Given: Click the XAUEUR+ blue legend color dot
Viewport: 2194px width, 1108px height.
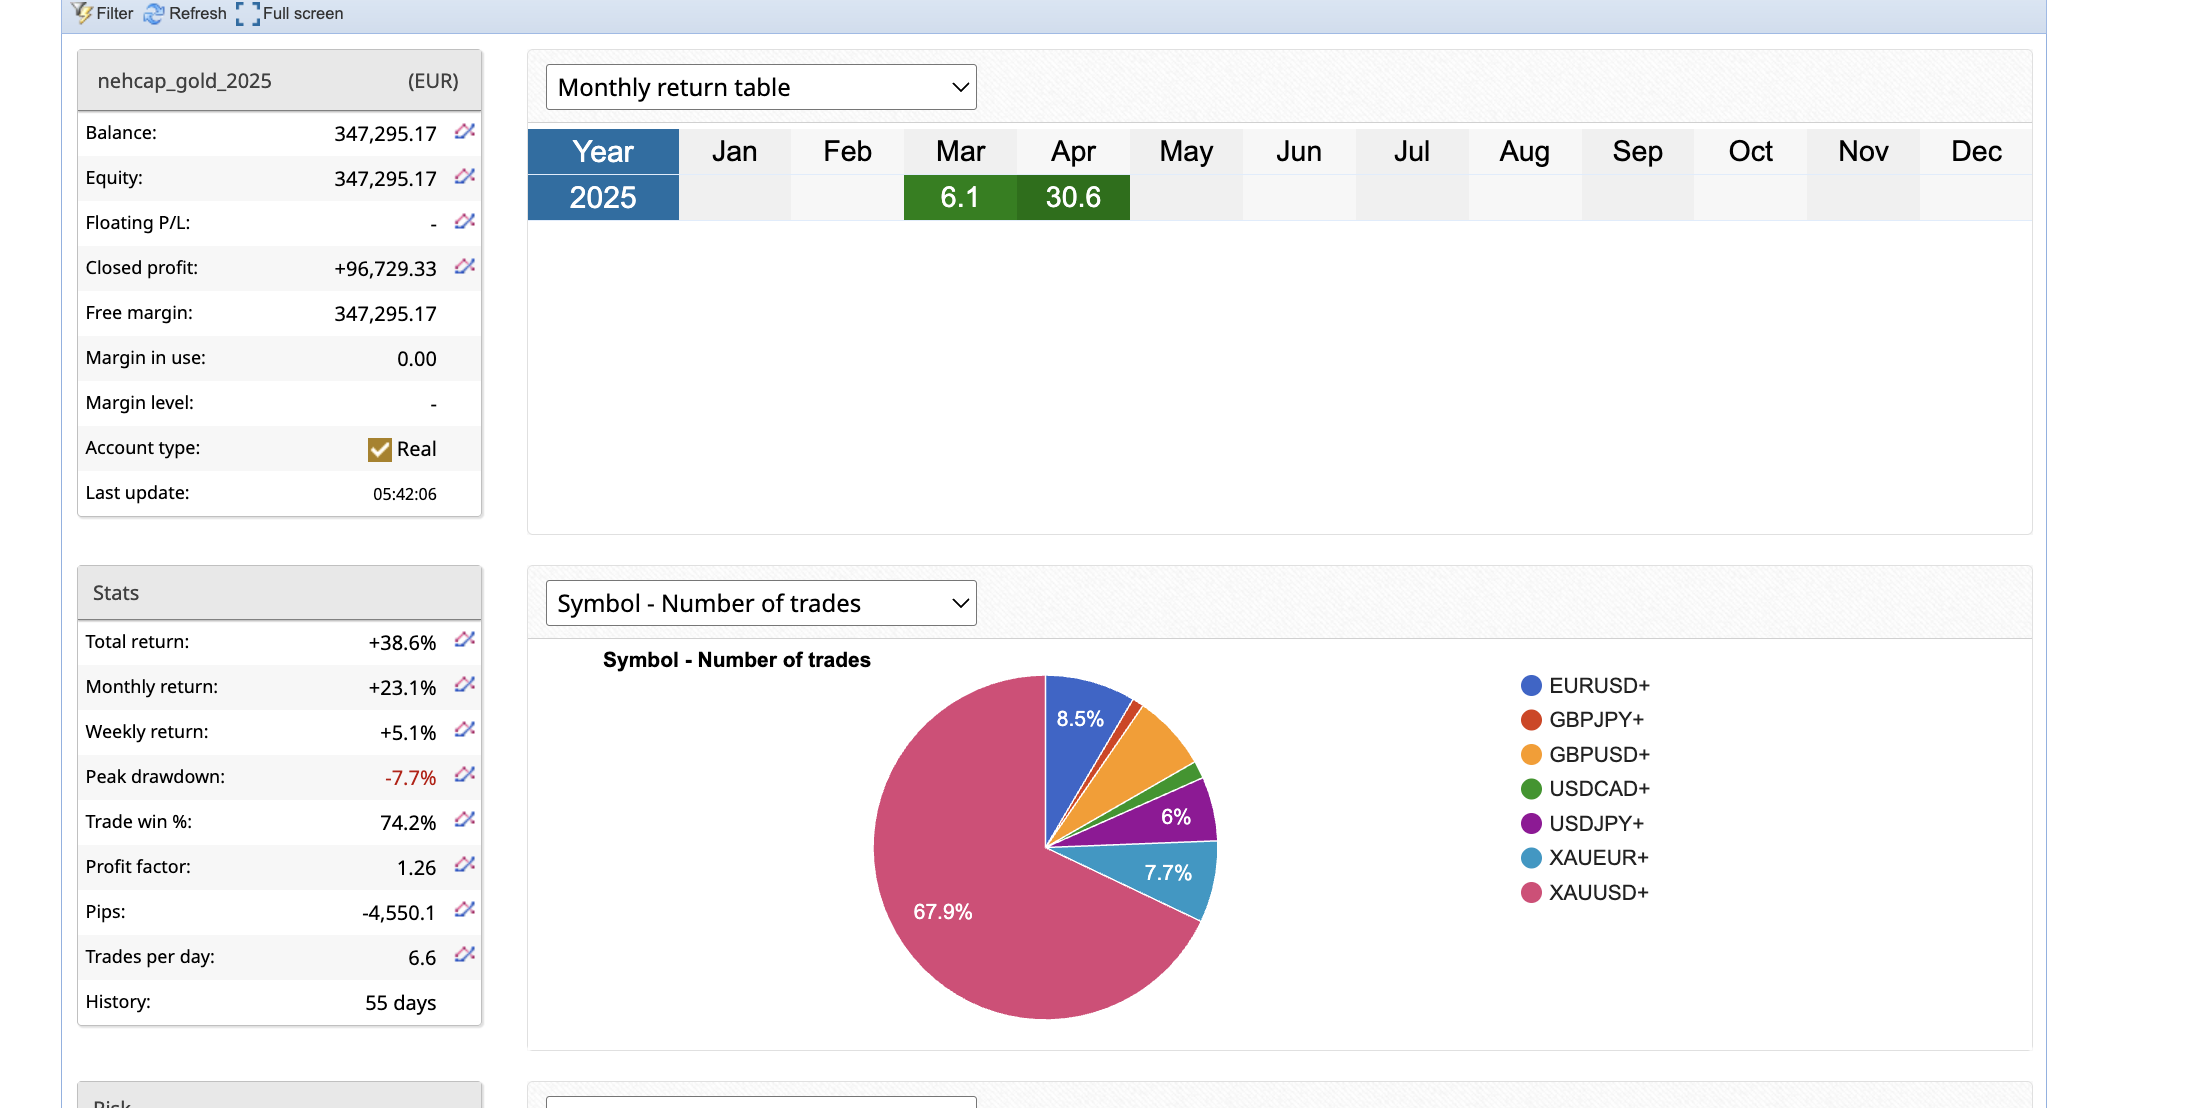Looking at the screenshot, I should [x=1531, y=858].
